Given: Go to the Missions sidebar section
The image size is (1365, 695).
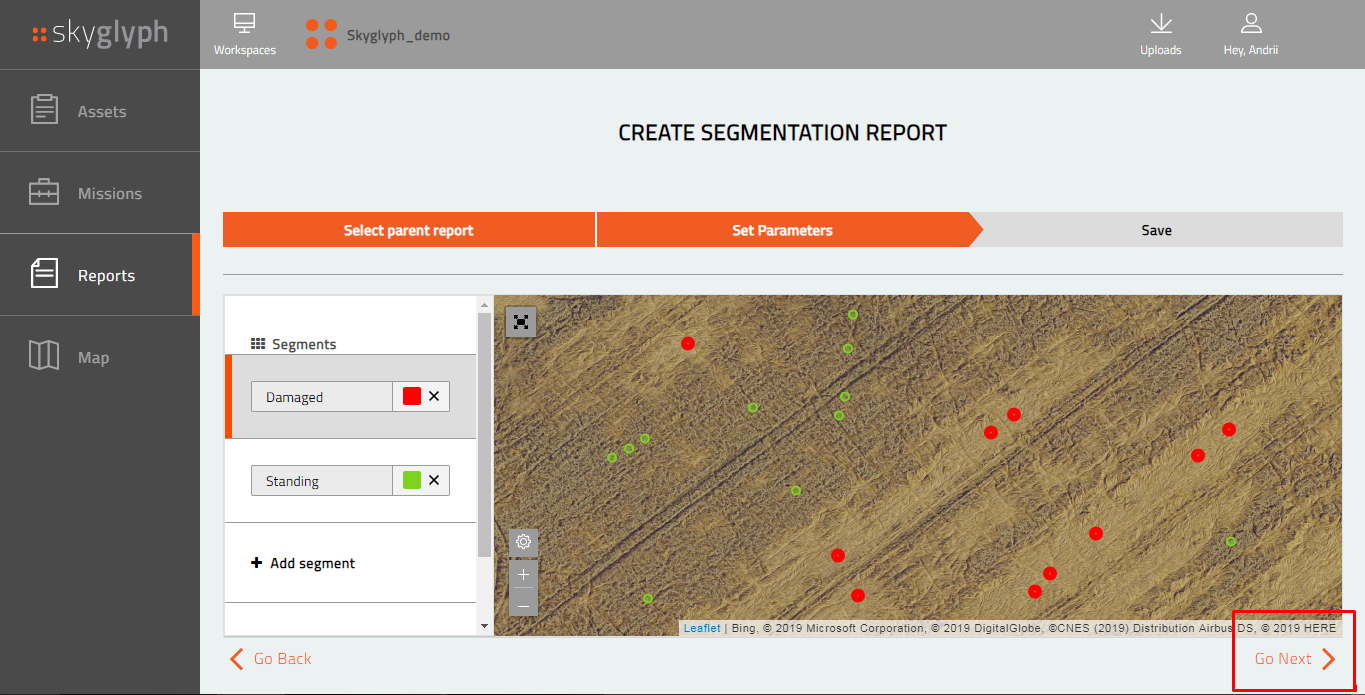Looking at the screenshot, I should pos(100,193).
